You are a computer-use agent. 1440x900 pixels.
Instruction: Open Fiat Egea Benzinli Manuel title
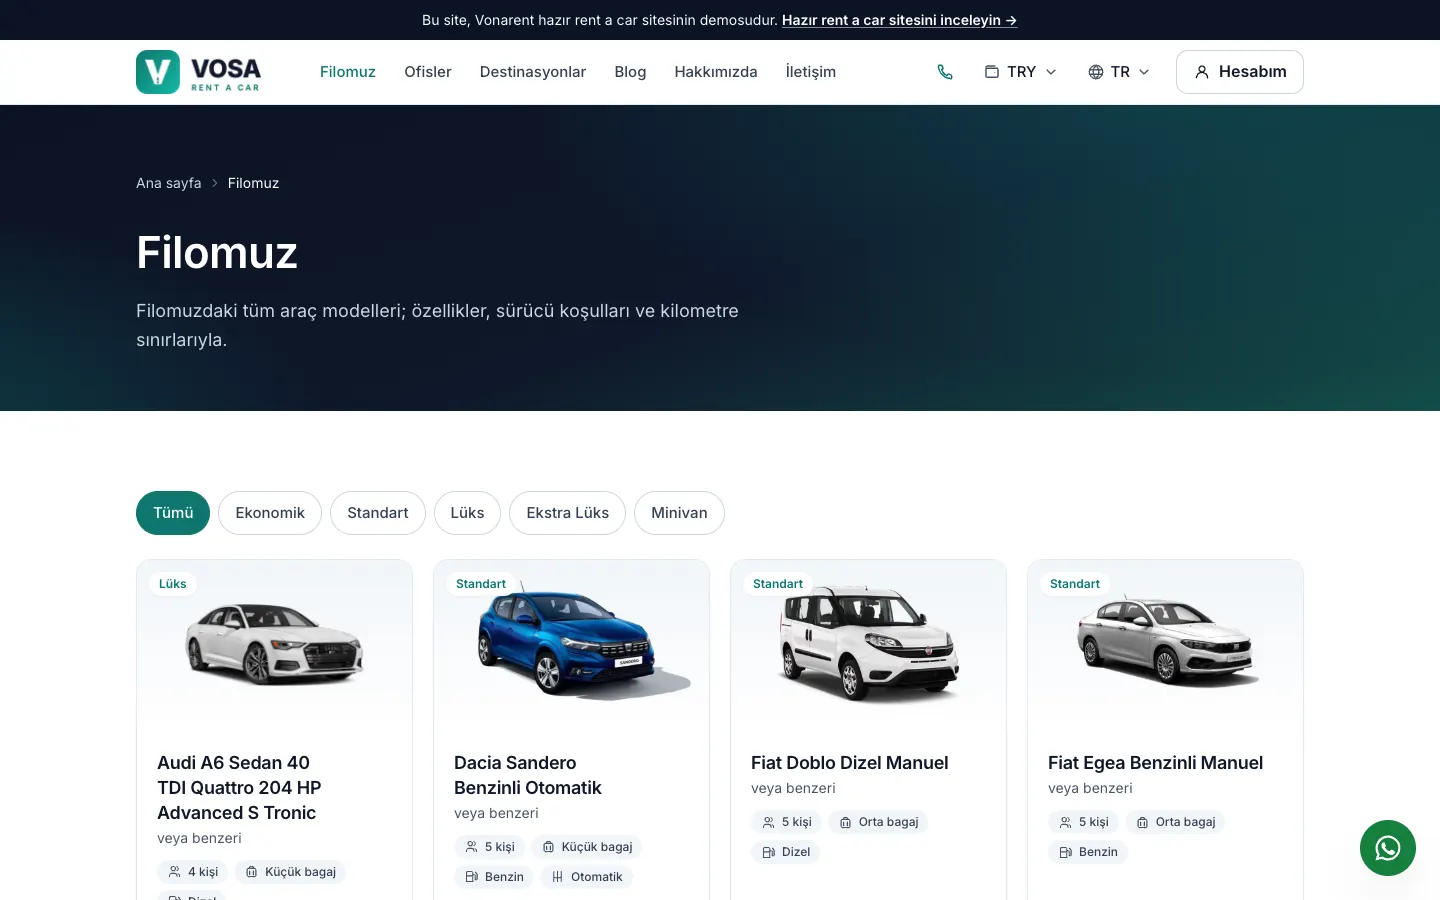pyautogui.click(x=1155, y=763)
